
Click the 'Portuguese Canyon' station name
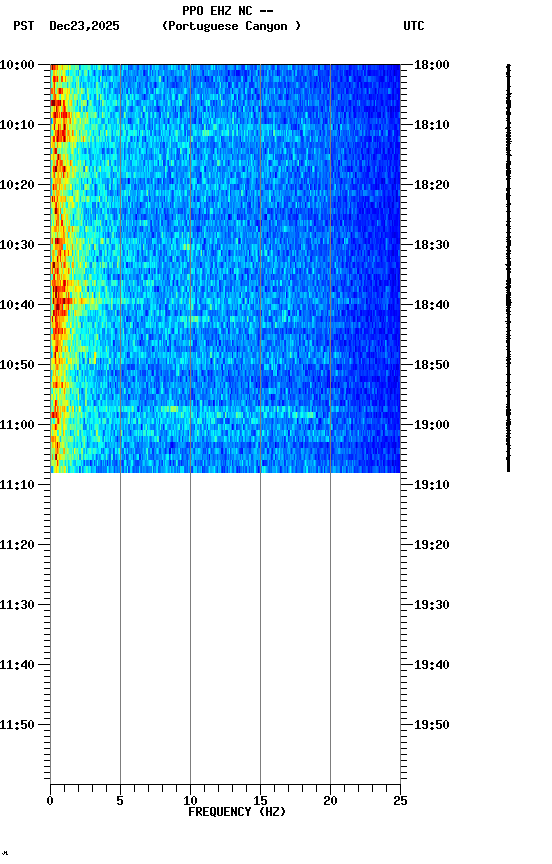click(231, 26)
